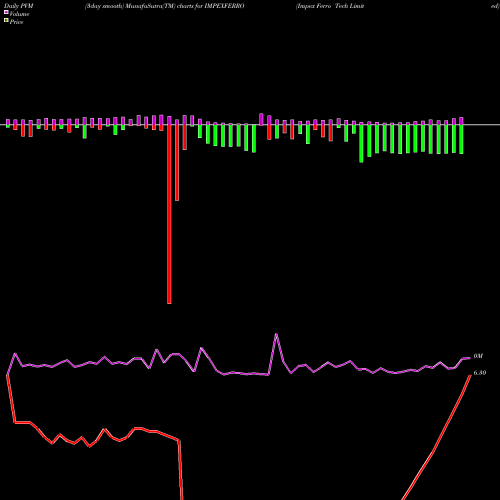The width and height of the screenshot is (500, 500).
Task: Click the tallest red bar reaching chart bottom
Action: (169, 214)
